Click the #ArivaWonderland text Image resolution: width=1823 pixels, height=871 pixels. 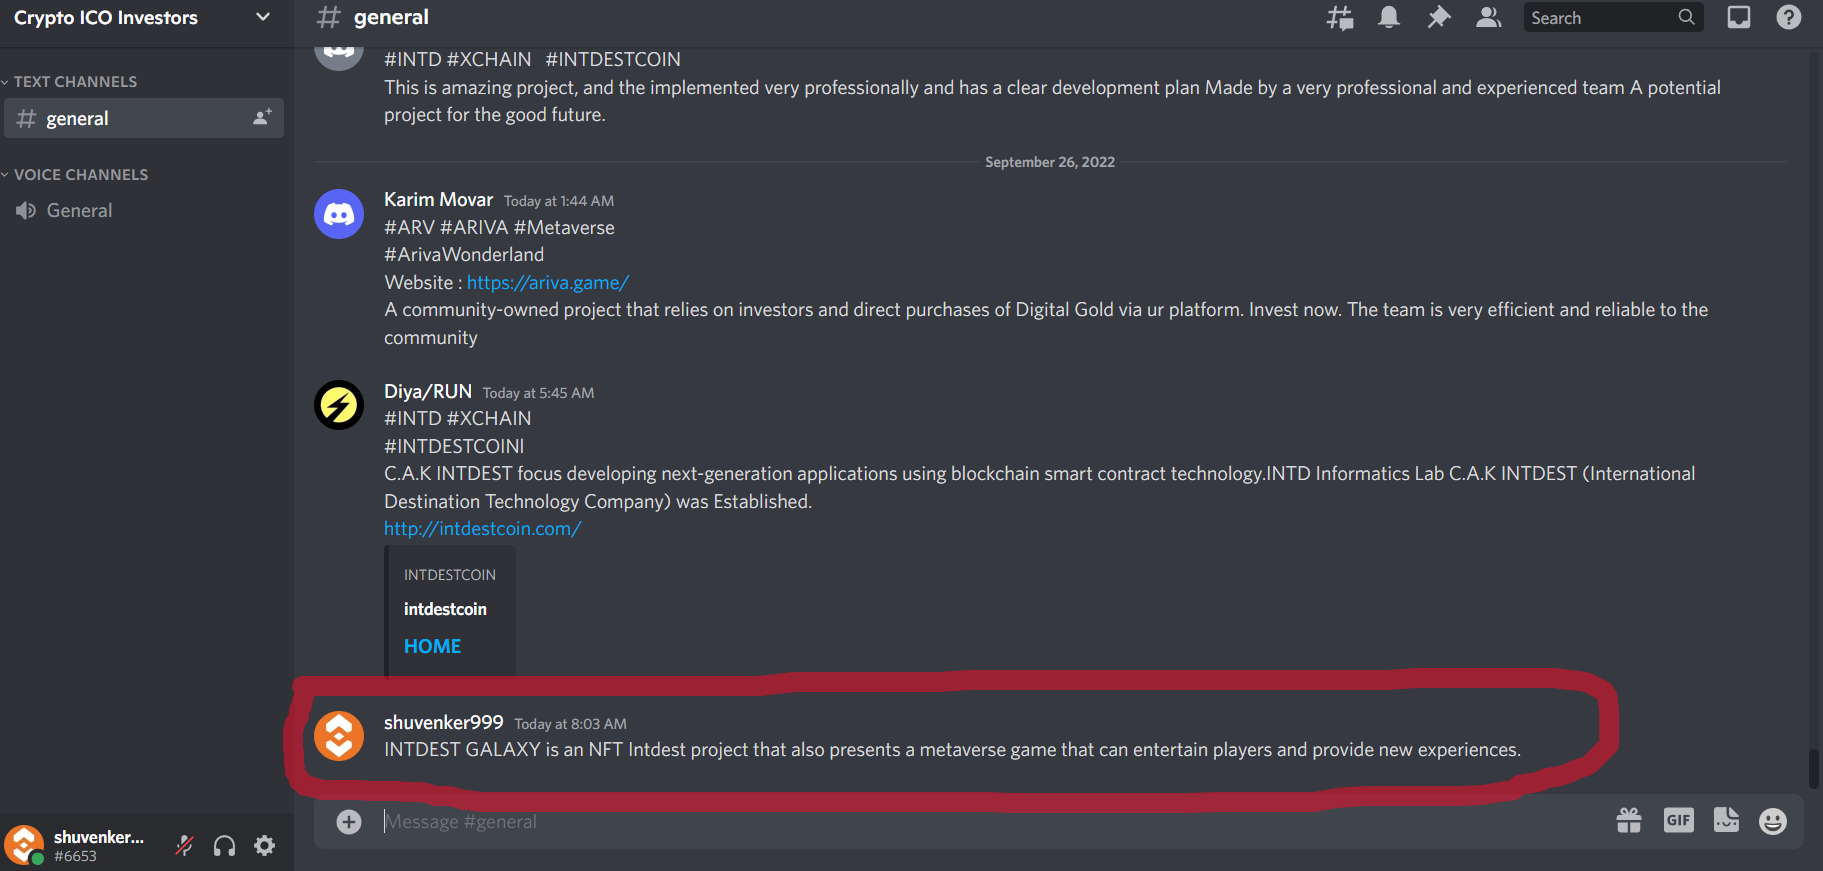(x=464, y=255)
